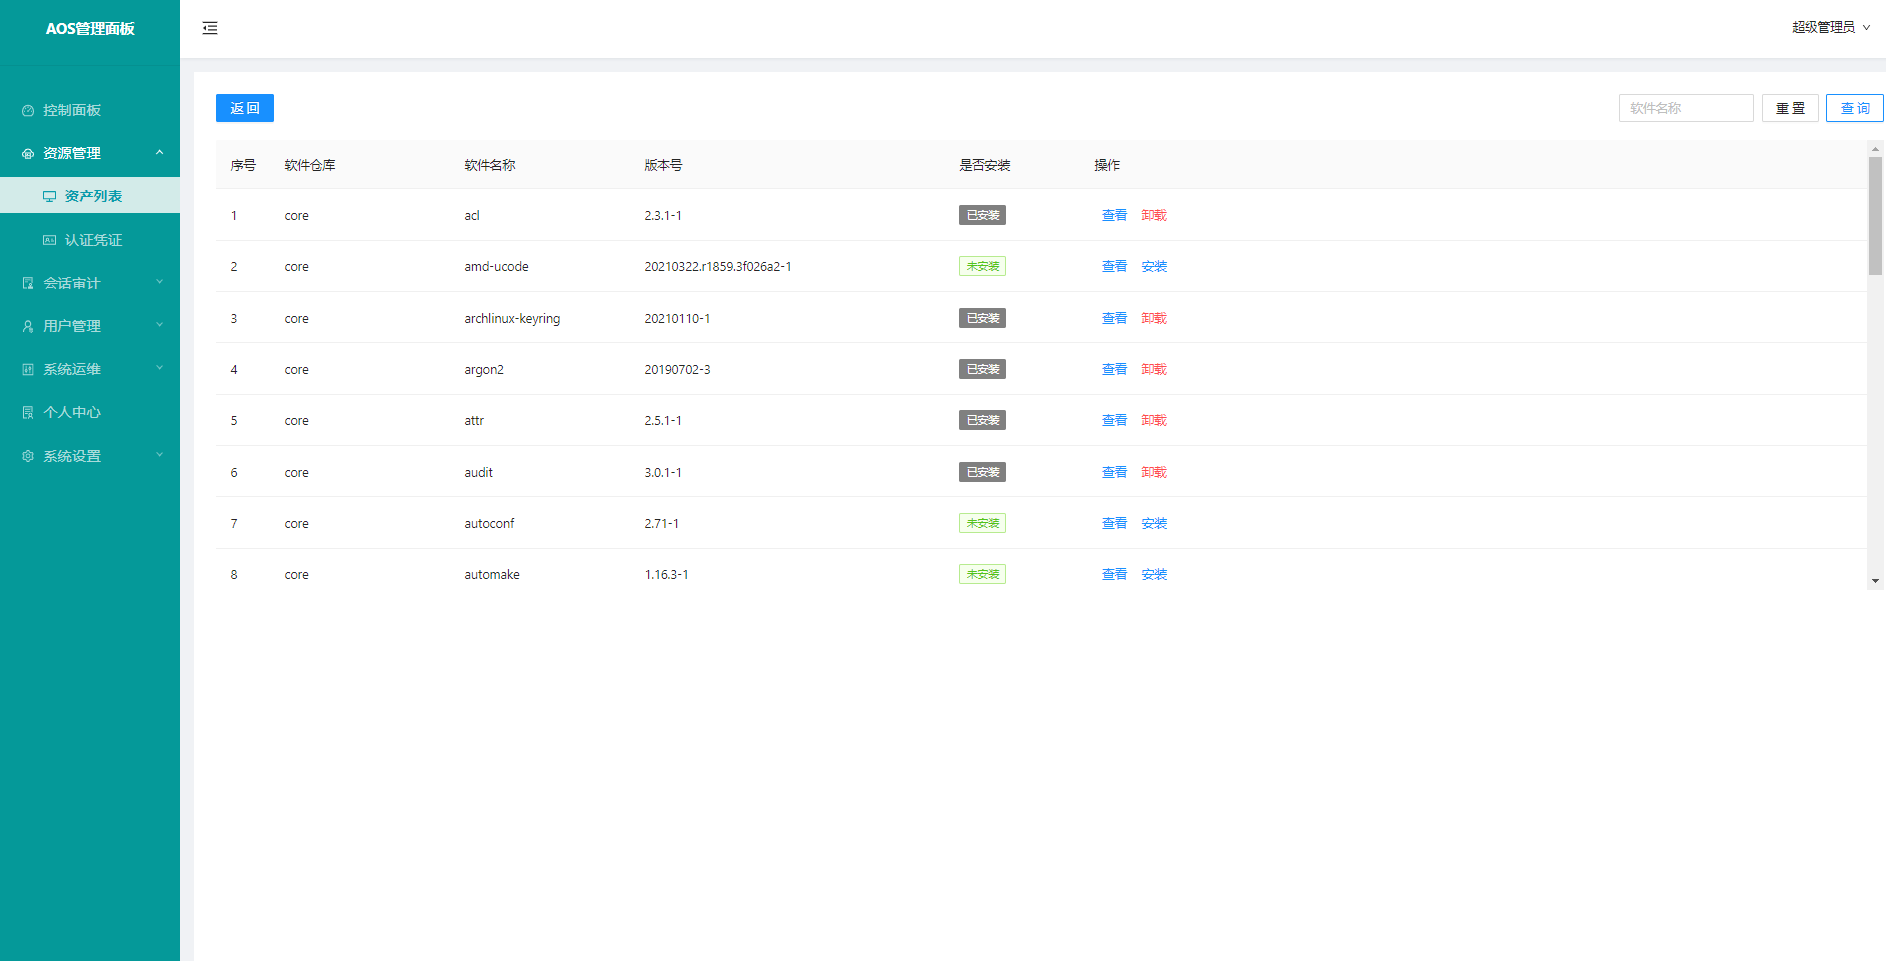Expand the 会话审计 menu chevron
The height and width of the screenshot is (961, 1886).
(x=159, y=283)
